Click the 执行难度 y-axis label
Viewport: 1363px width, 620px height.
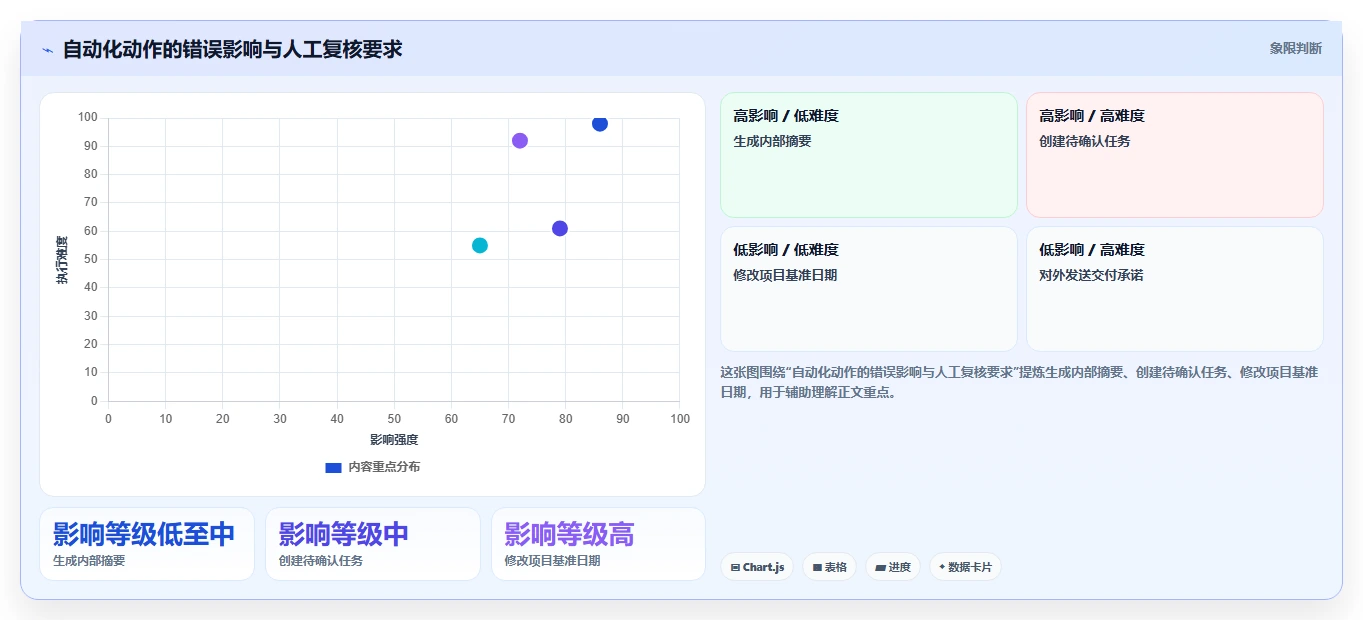tap(62, 260)
